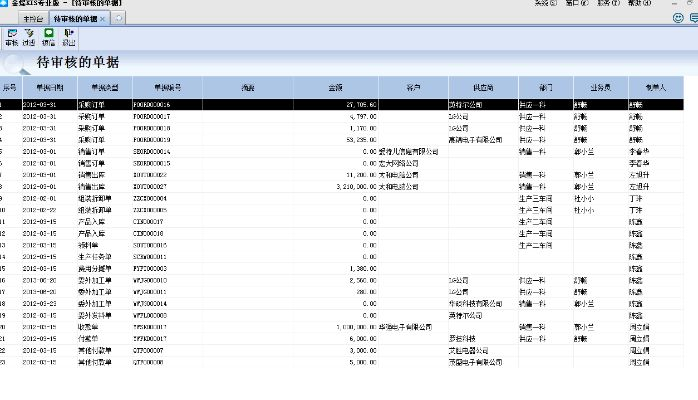Select document number ZZCX000004
The image size is (698, 400).
(150, 198)
